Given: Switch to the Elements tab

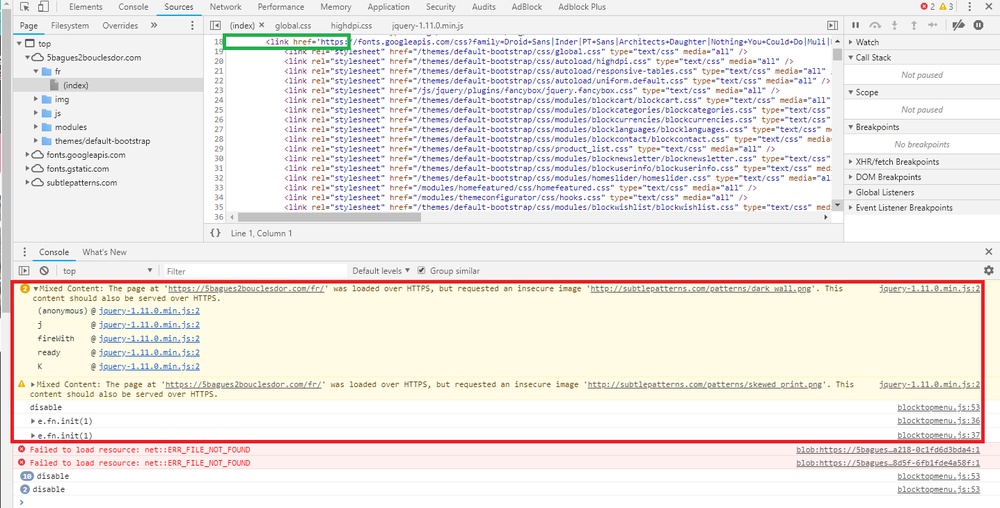Looking at the screenshot, I should click(86, 7).
